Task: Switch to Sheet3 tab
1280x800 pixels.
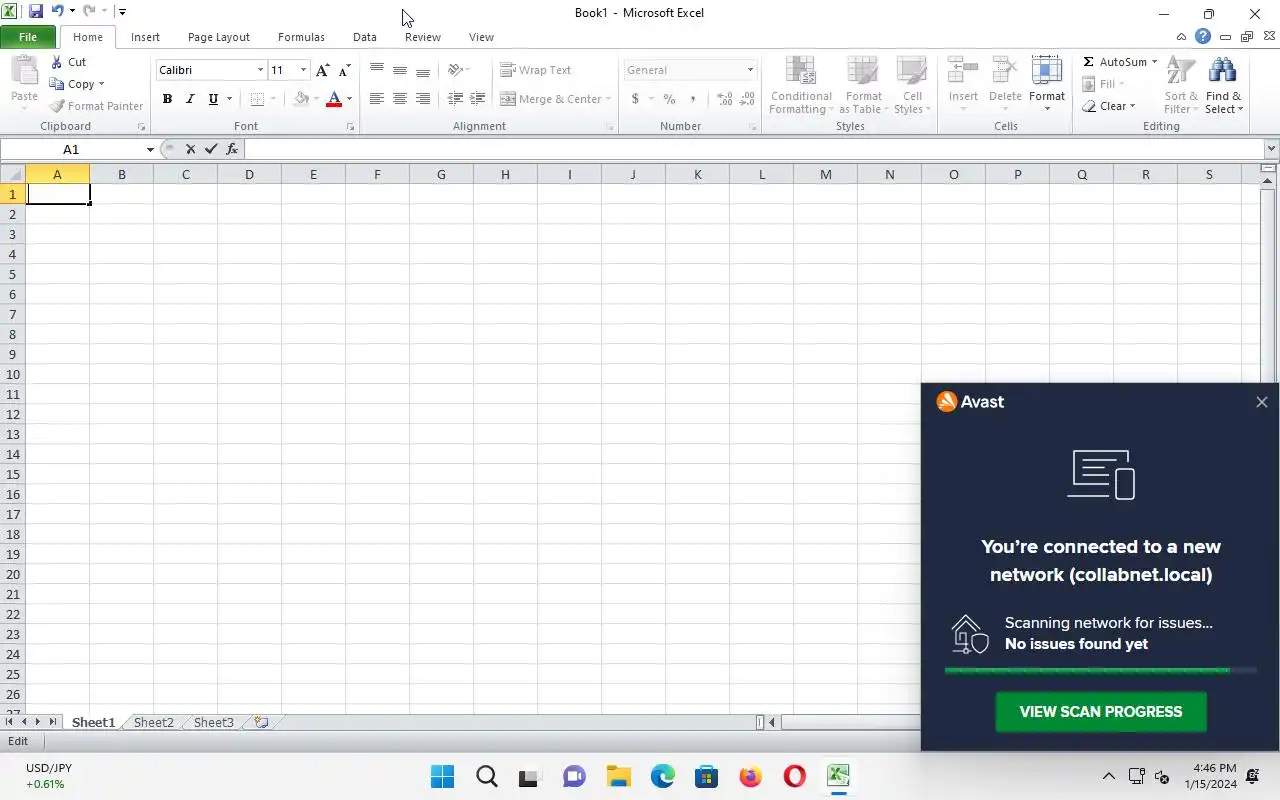Action: click(x=213, y=722)
